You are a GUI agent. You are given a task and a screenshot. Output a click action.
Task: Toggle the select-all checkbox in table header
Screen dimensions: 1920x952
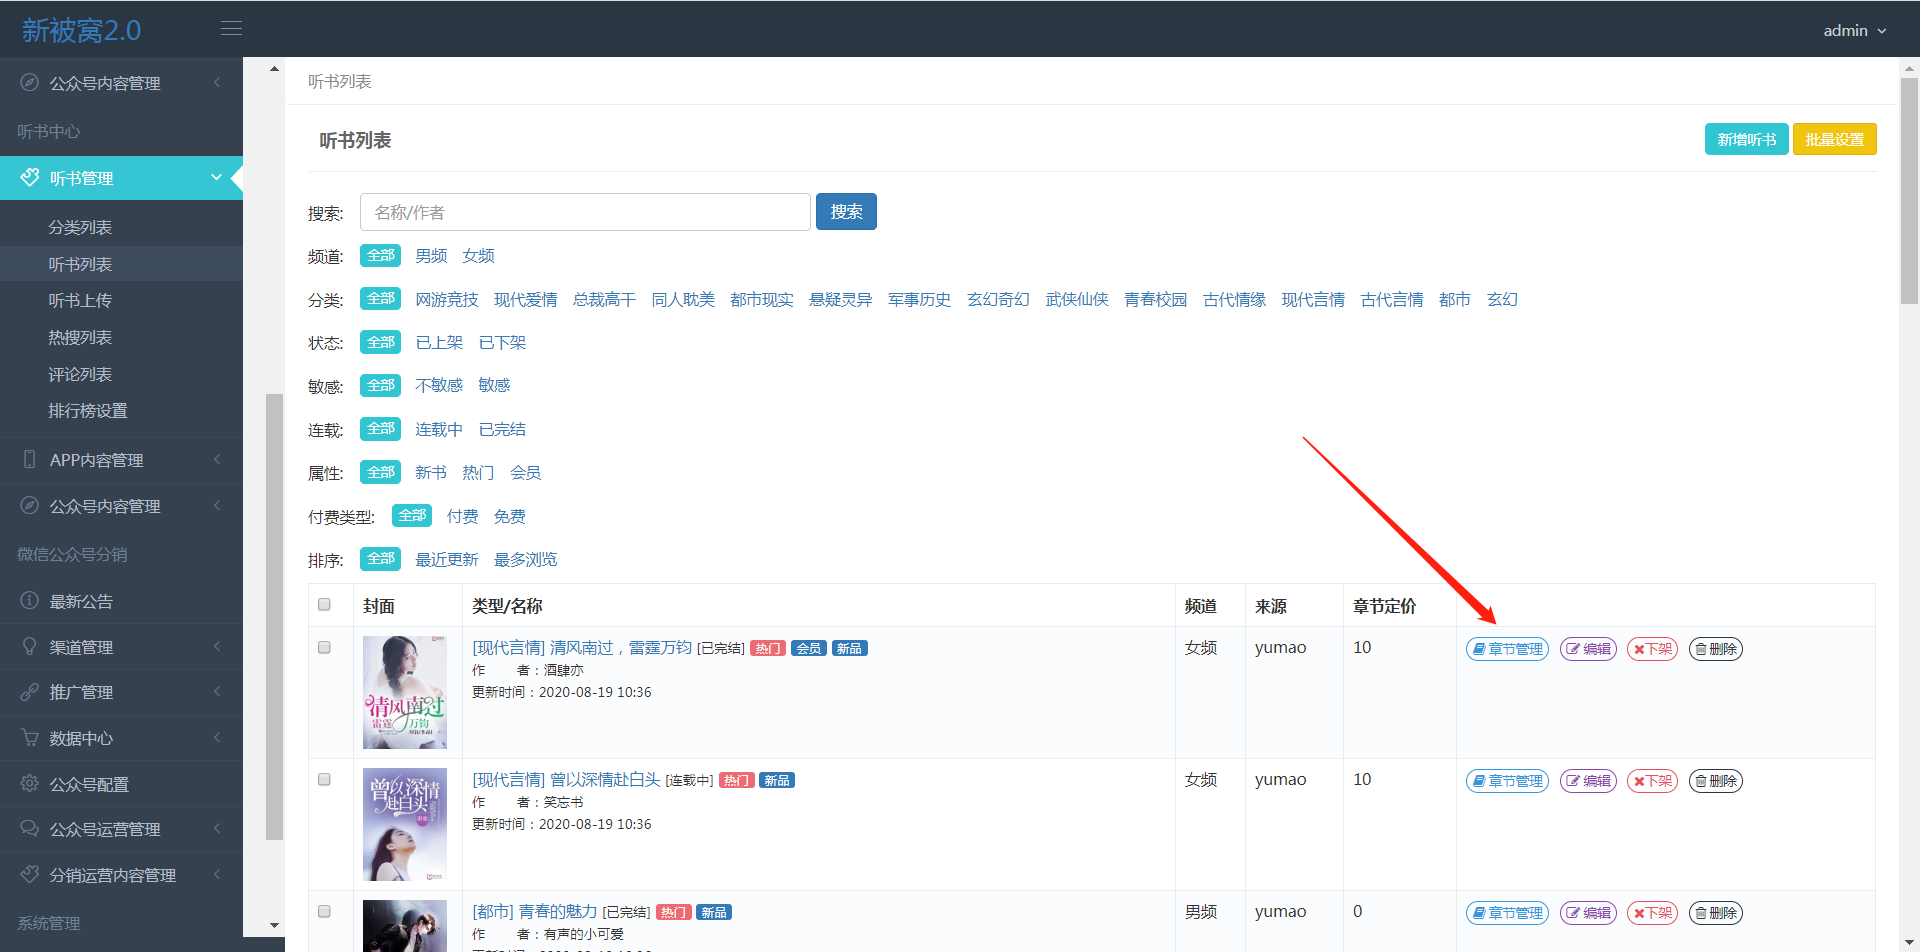(324, 604)
